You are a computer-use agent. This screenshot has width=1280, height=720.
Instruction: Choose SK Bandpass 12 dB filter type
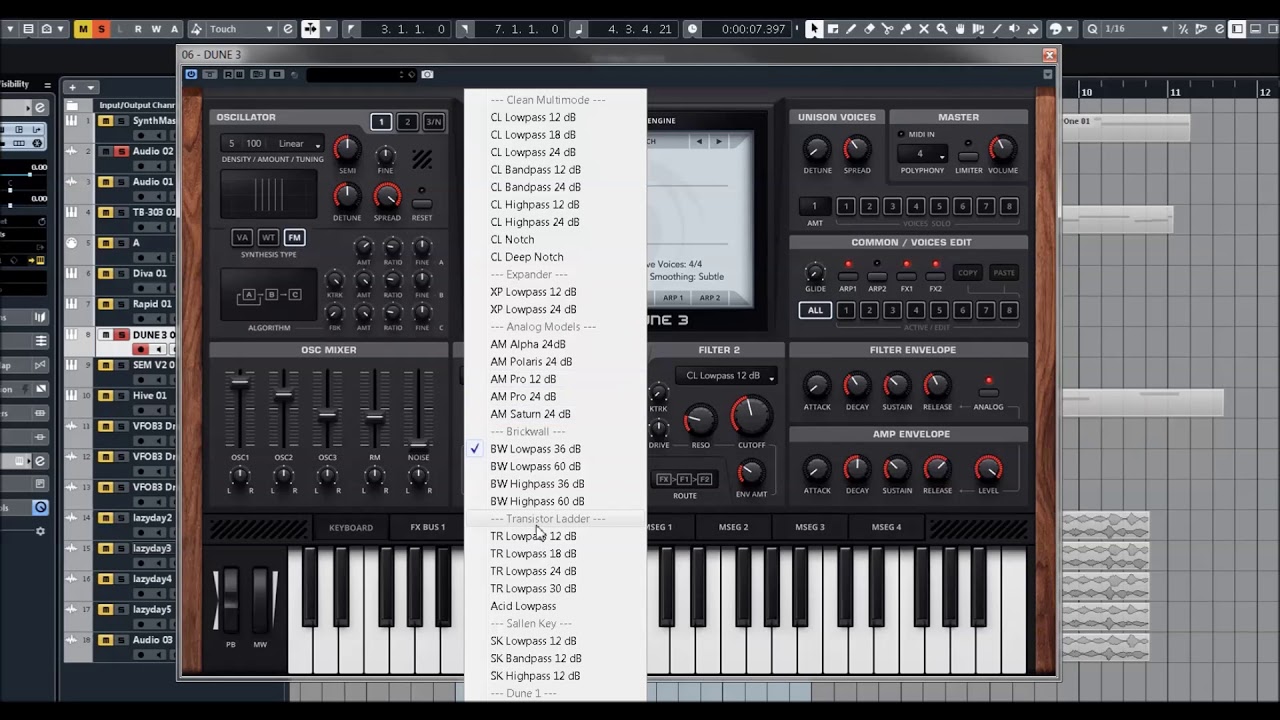click(536, 658)
